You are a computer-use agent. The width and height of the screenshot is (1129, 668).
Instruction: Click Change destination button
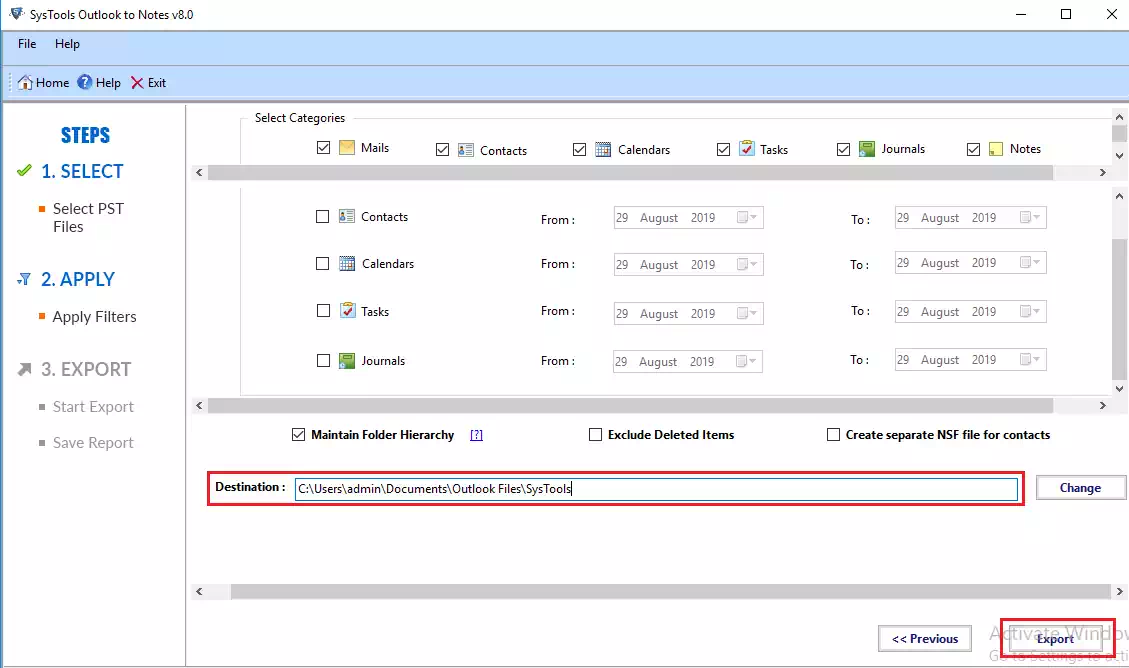point(1080,487)
